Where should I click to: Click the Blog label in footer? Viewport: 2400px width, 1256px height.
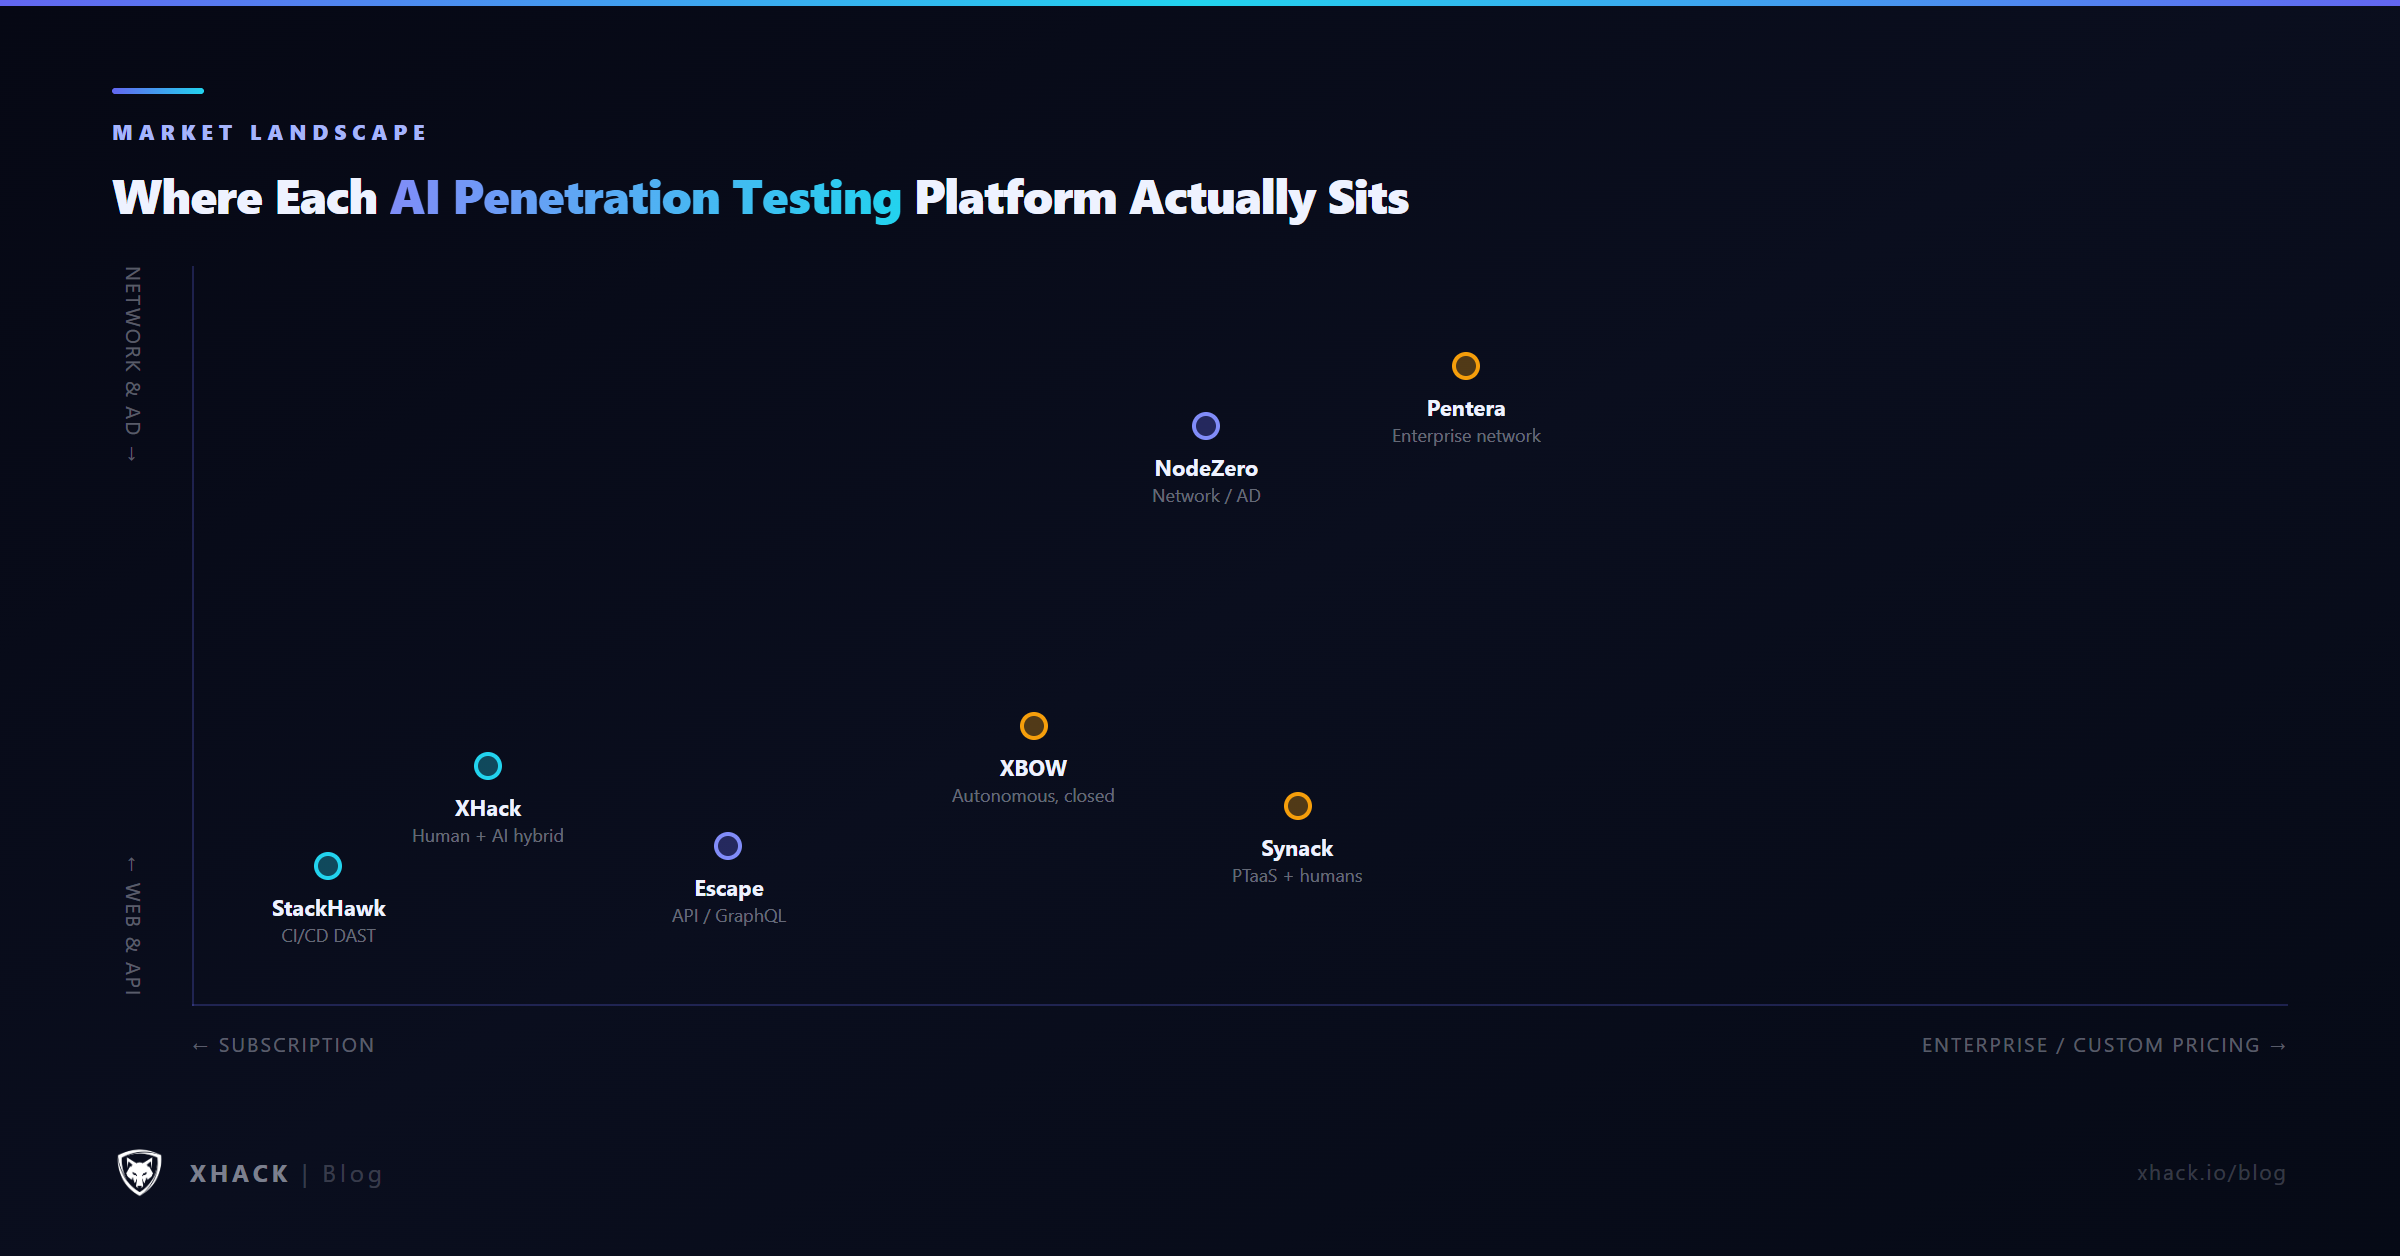pos(352,1175)
